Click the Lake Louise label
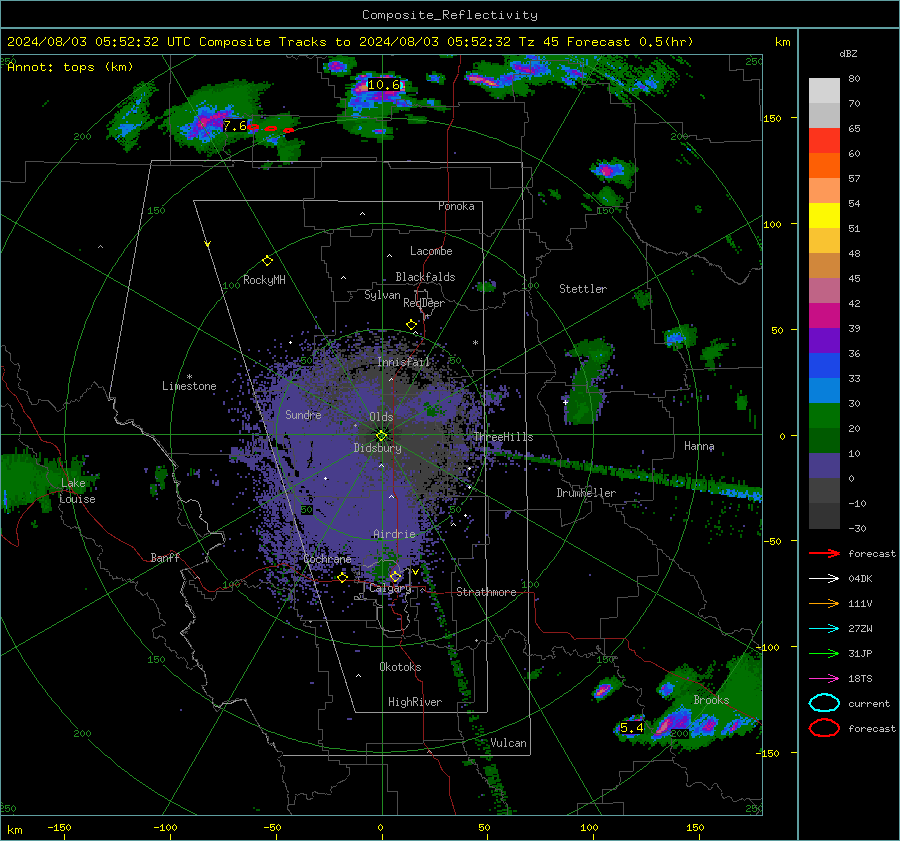 77,491
